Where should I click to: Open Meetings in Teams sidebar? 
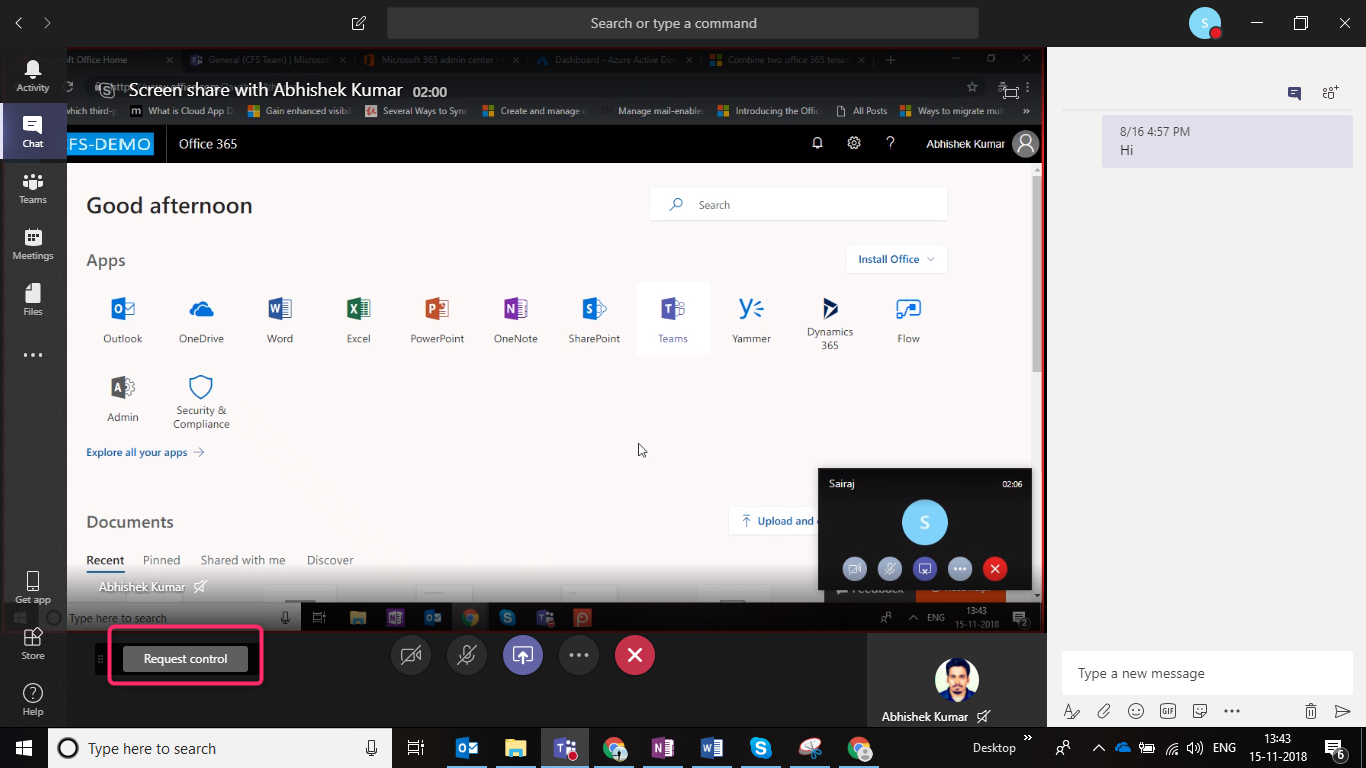point(33,243)
